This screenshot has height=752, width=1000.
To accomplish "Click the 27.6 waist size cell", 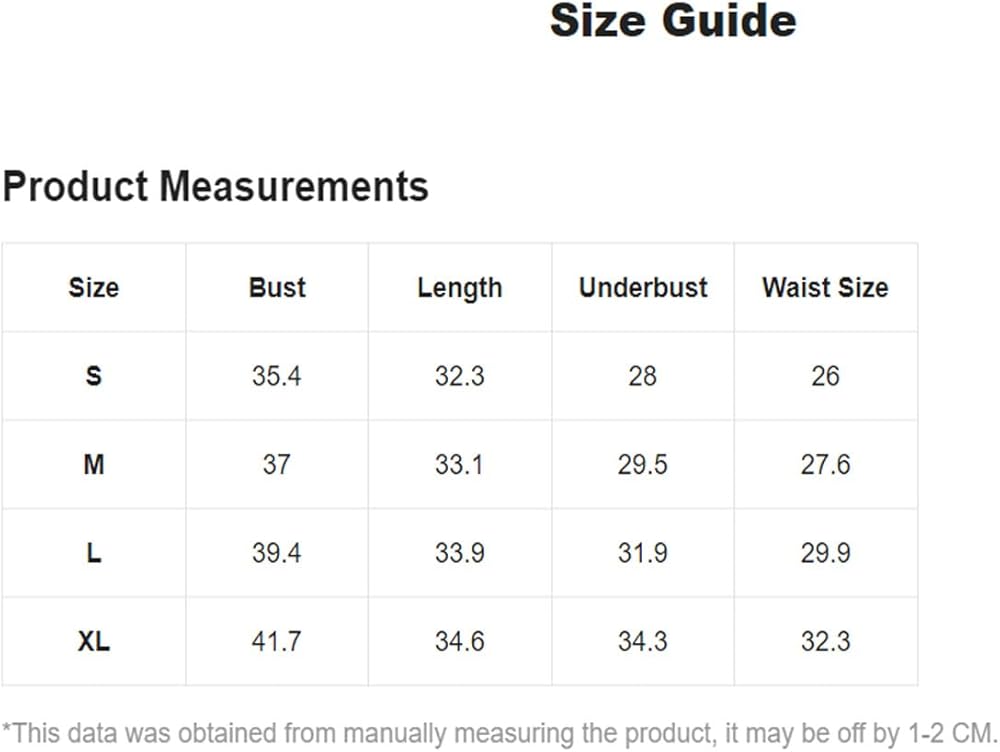I will pyautogui.click(x=825, y=465).
